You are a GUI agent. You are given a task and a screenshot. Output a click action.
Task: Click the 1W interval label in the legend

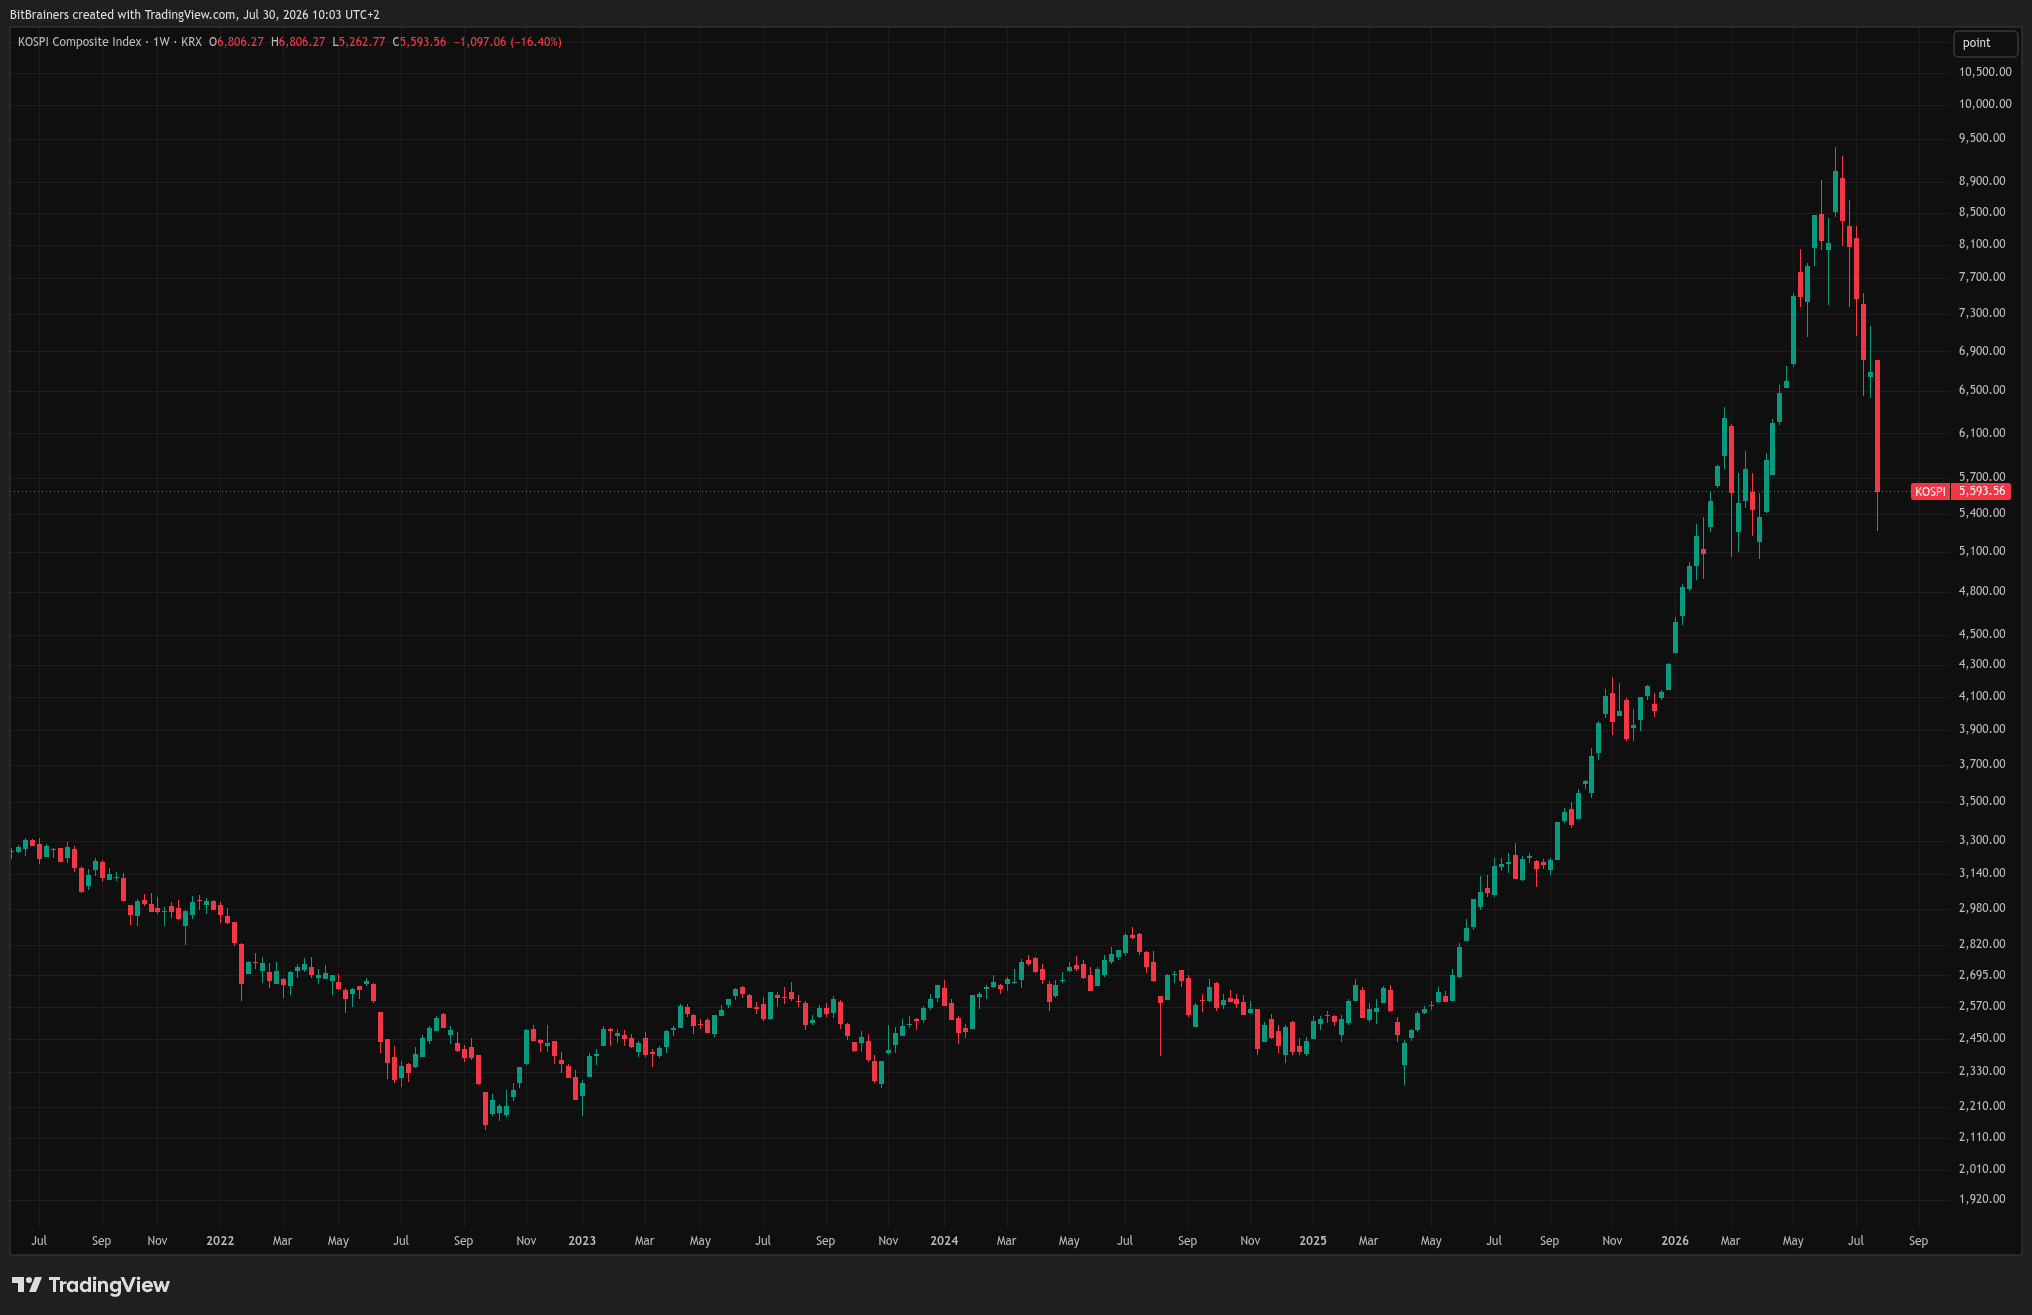pos(161,42)
